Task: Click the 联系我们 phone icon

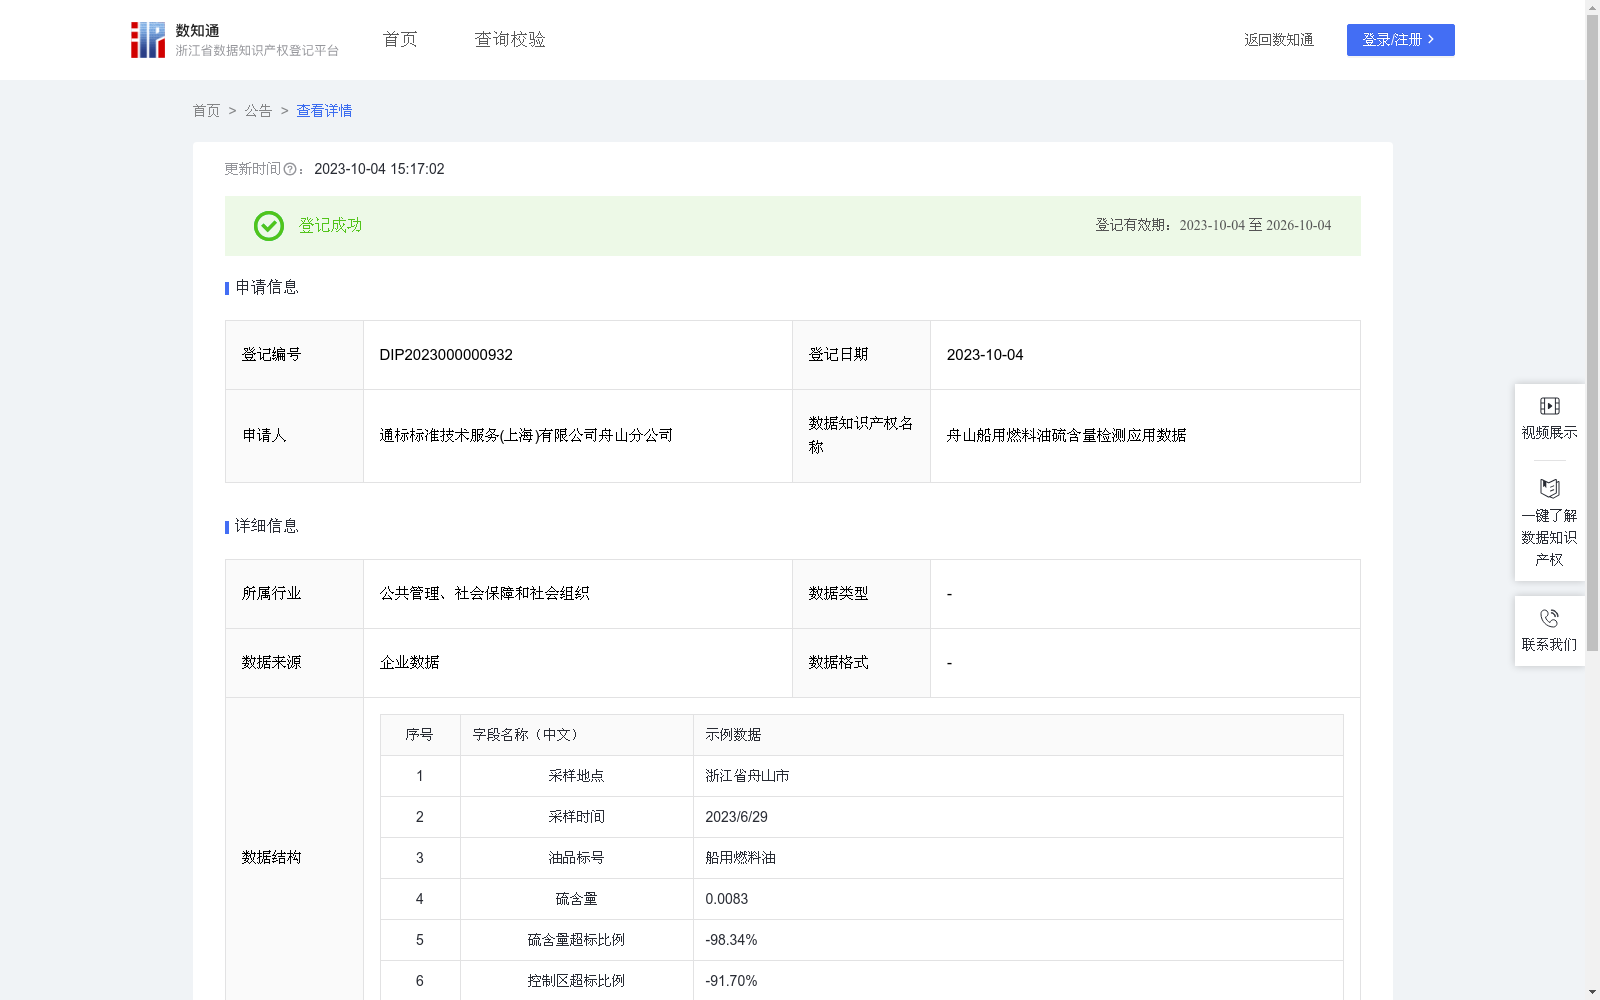Action: [1549, 619]
